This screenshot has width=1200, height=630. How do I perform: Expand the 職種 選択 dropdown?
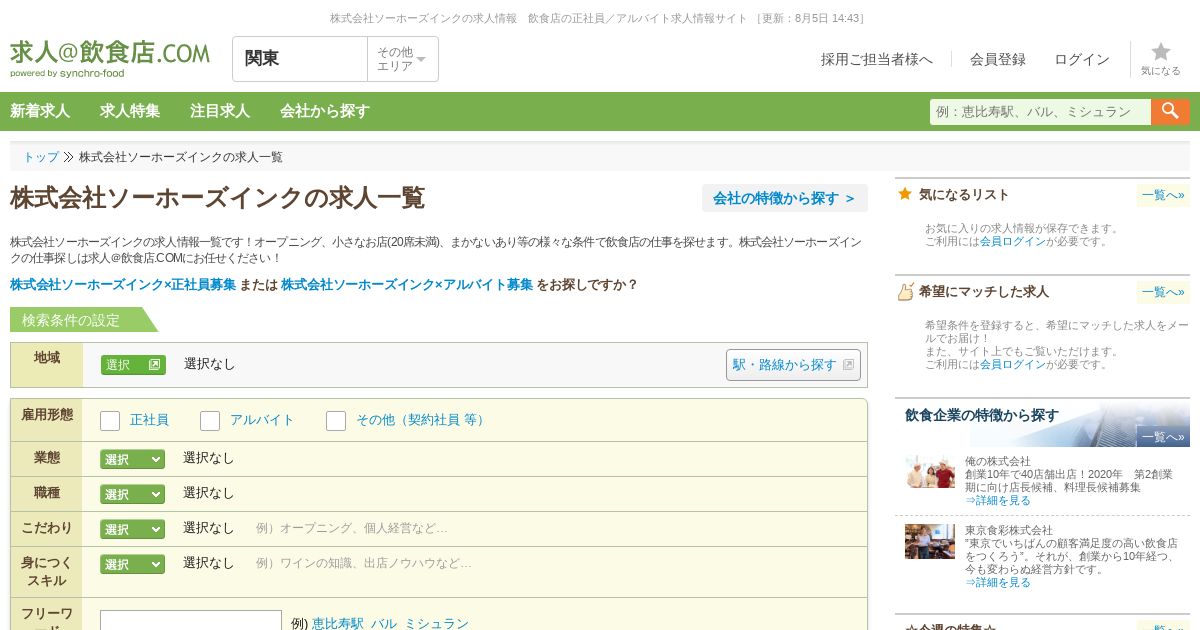pyautogui.click(x=132, y=494)
